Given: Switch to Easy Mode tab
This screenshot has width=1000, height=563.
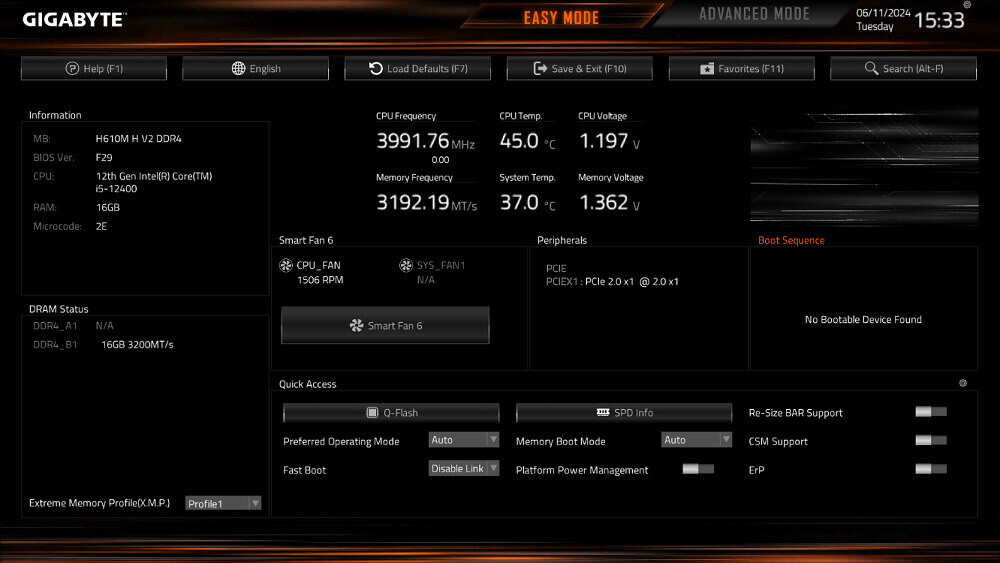Looking at the screenshot, I should (561, 17).
